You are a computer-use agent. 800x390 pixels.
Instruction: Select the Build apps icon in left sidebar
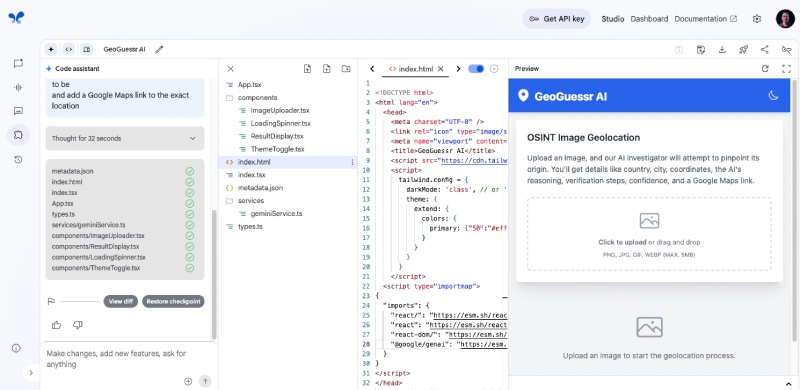click(18, 135)
